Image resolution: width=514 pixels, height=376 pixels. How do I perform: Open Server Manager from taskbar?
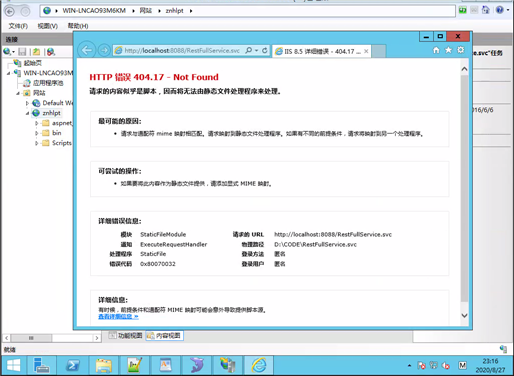click(42, 366)
